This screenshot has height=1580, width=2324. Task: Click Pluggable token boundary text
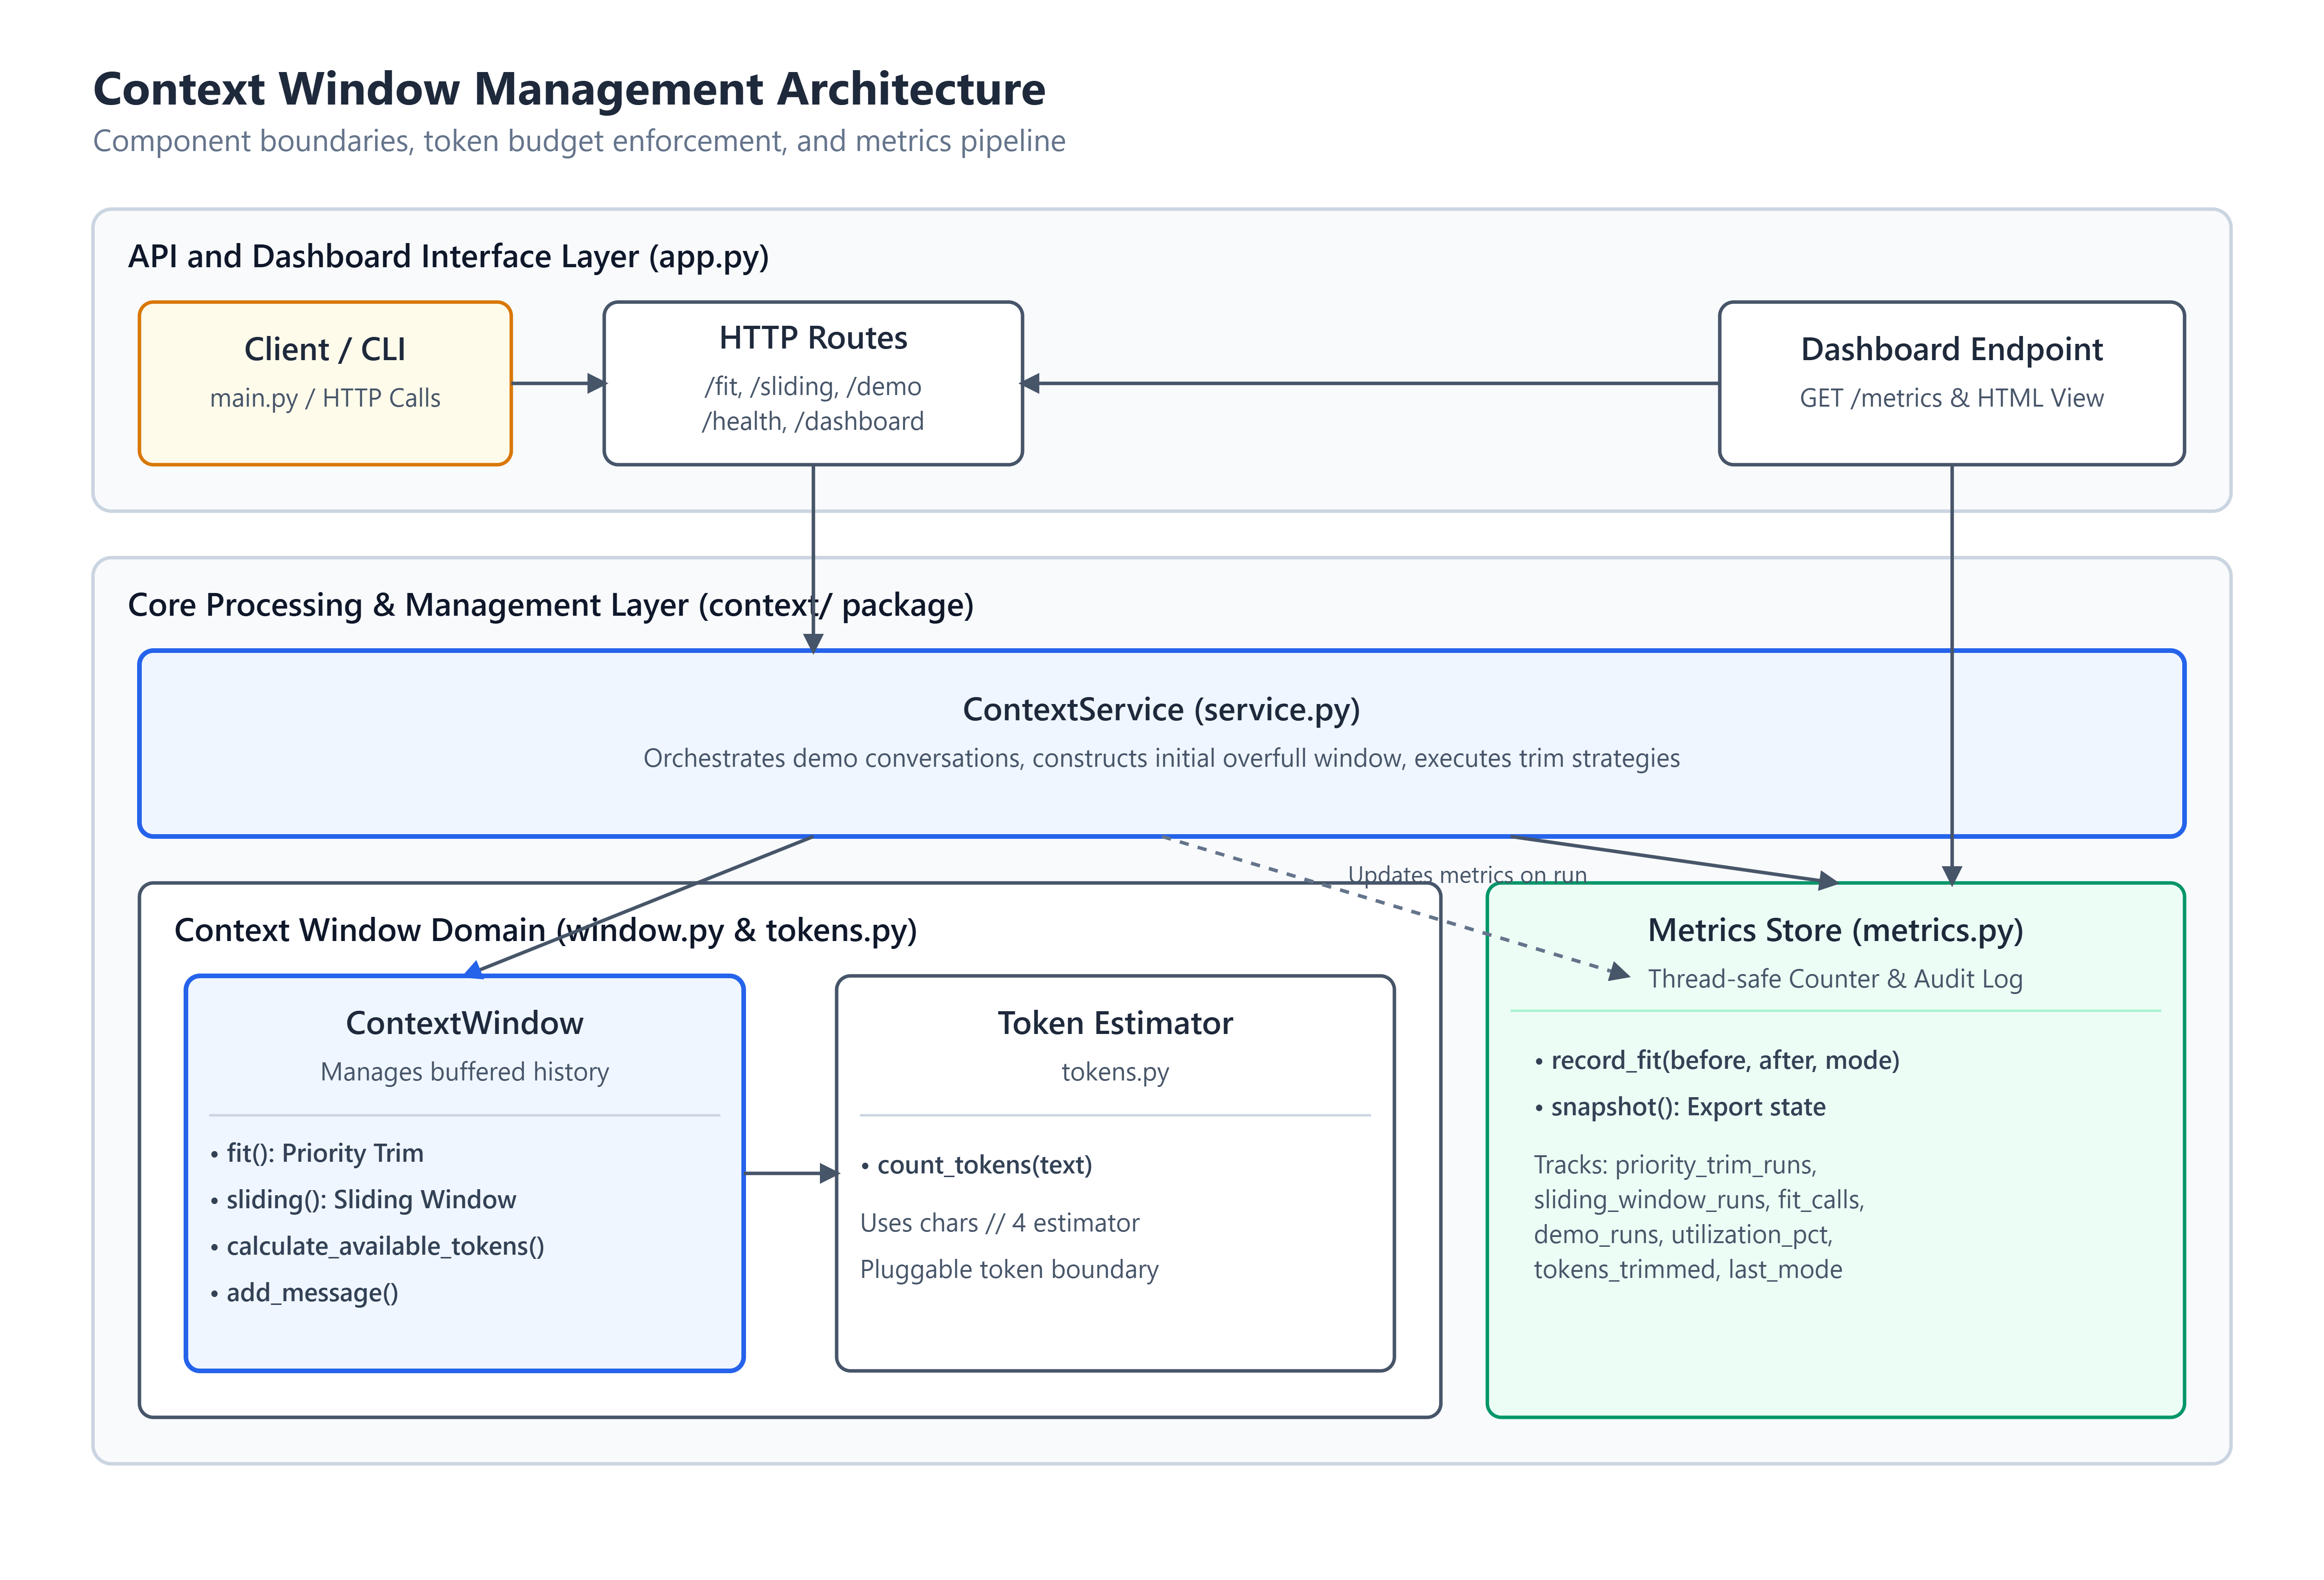pos(1009,1270)
